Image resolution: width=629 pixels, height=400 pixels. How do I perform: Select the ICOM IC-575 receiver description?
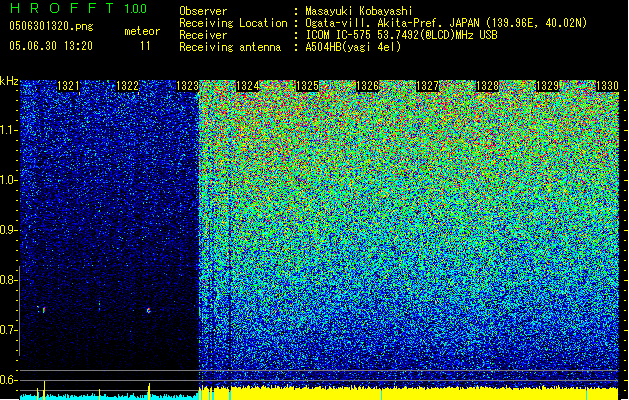402,35
